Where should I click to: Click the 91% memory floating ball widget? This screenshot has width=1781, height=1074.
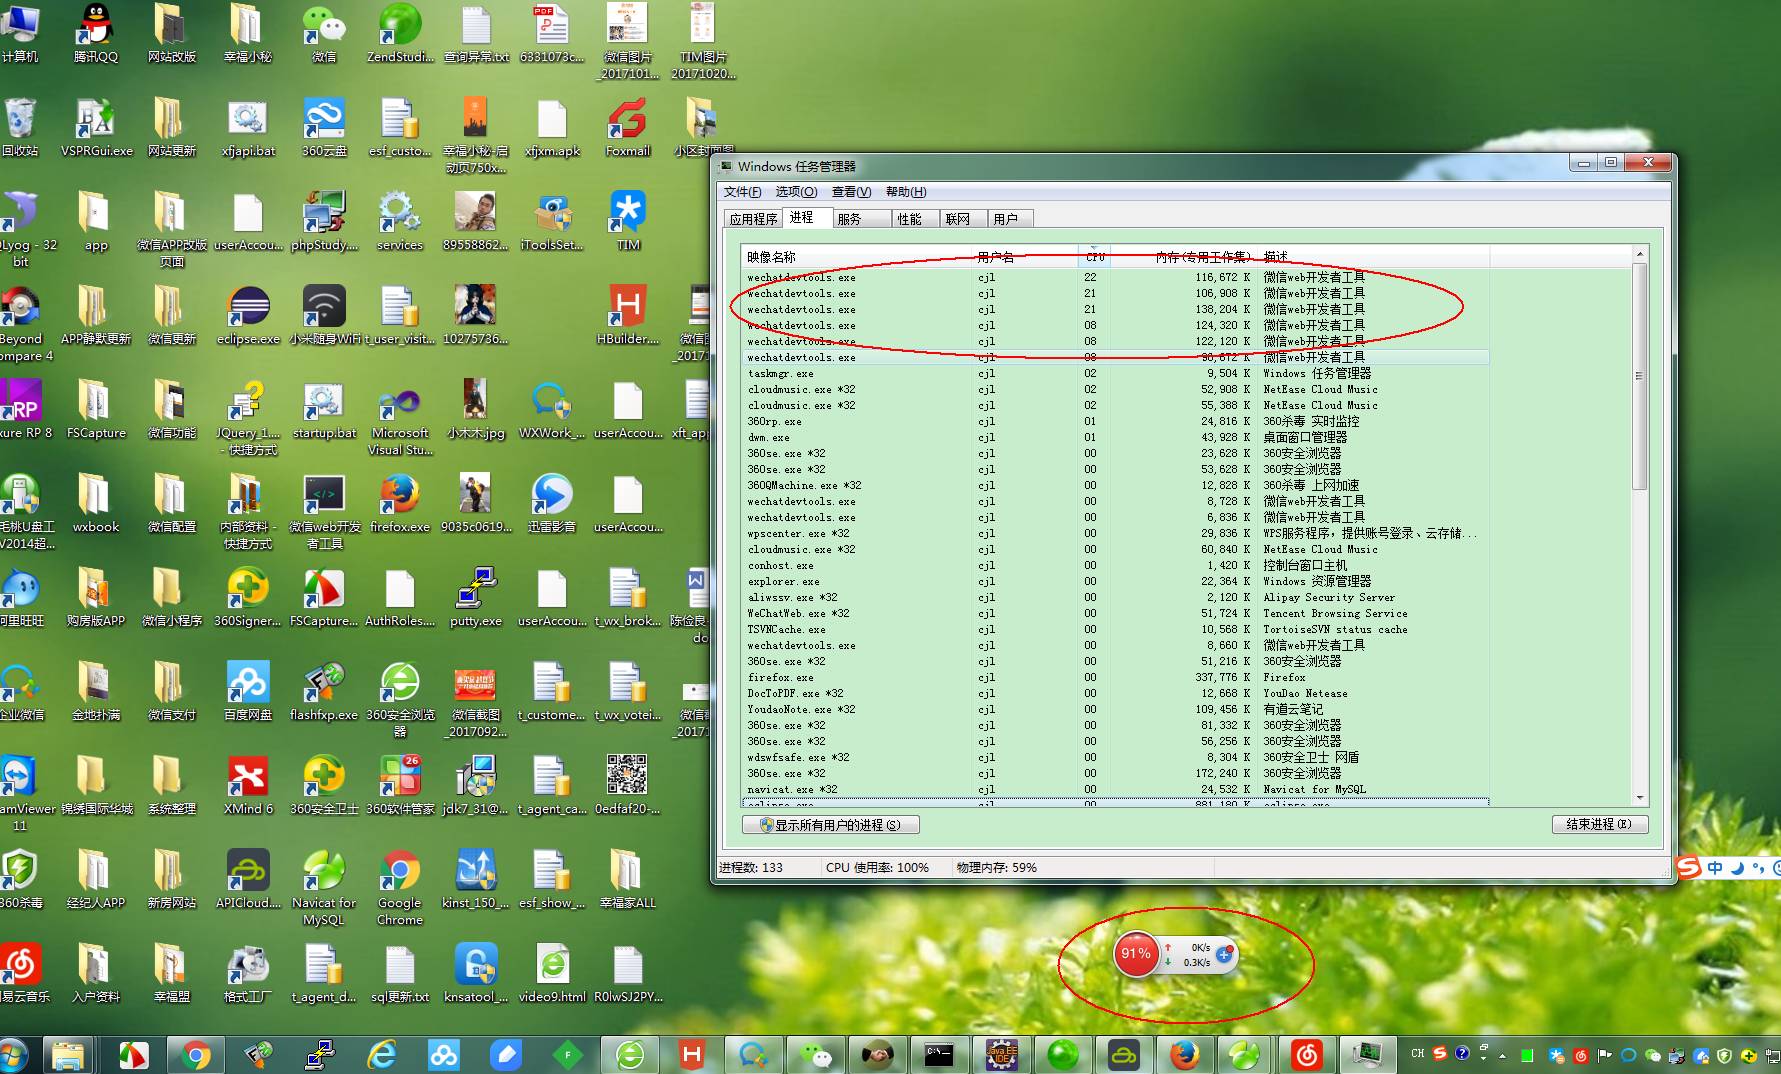pyautogui.click(x=1136, y=953)
